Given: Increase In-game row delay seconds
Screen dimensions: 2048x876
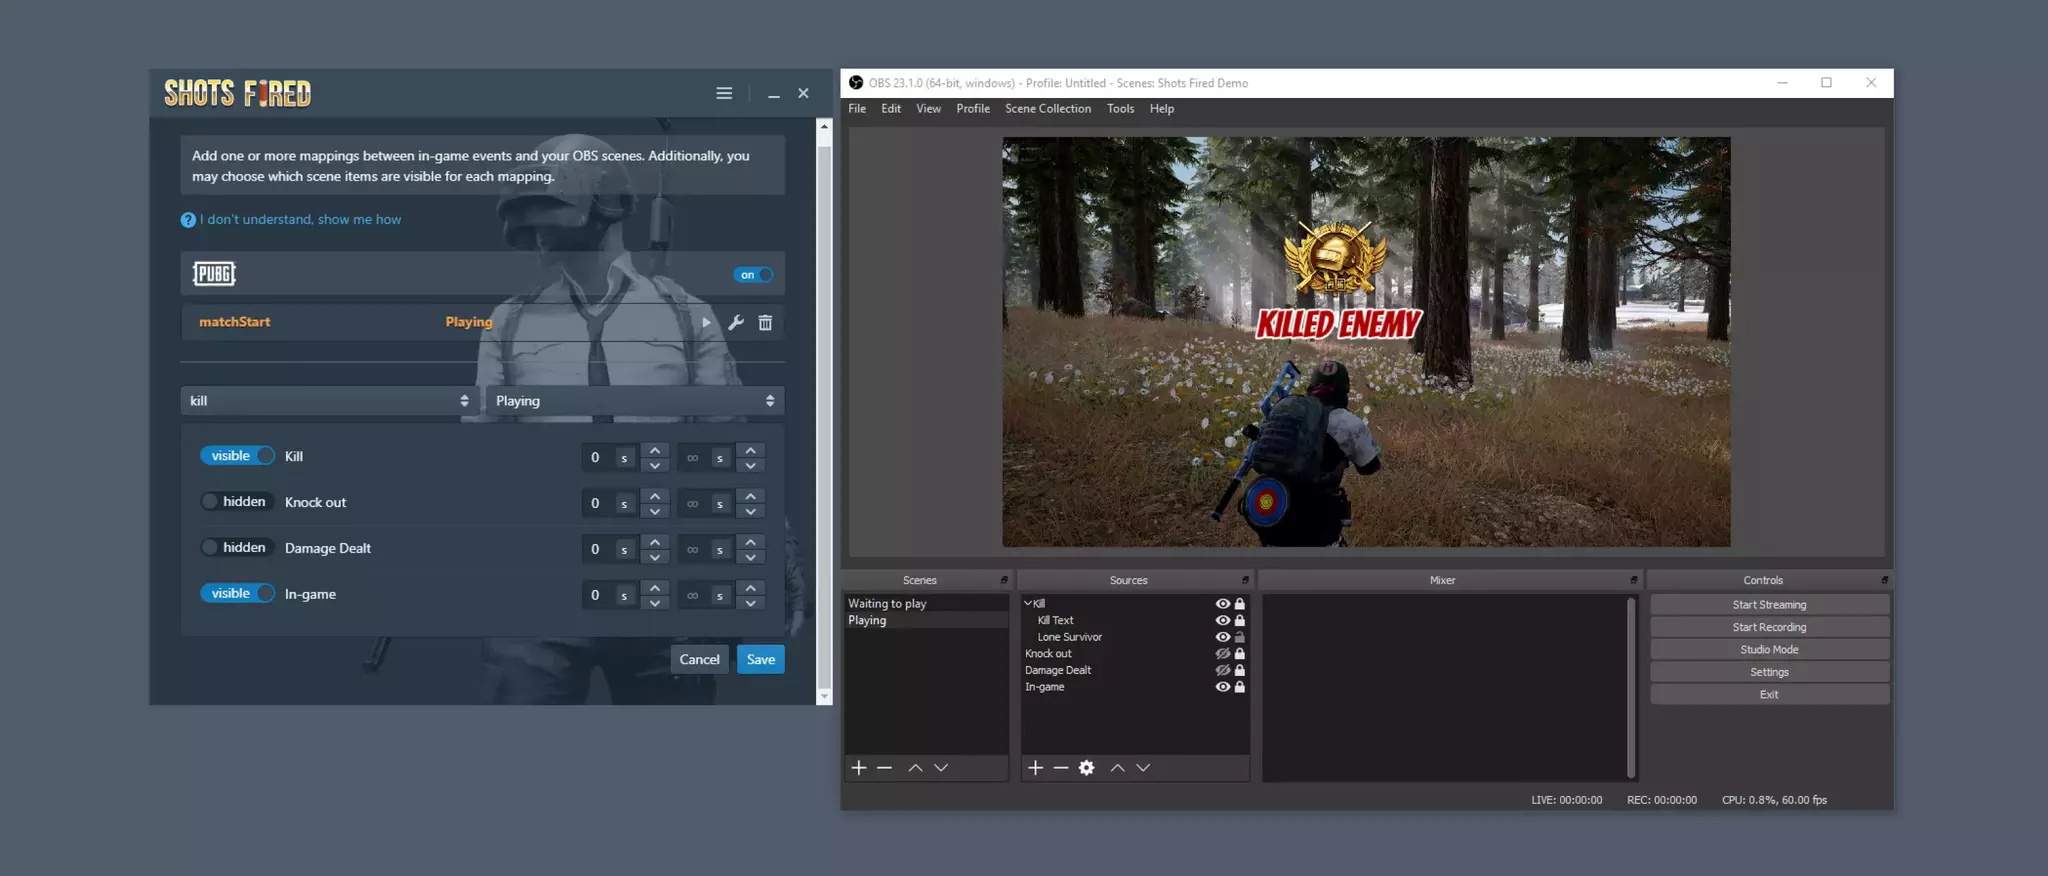Looking at the screenshot, I should 655,588.
